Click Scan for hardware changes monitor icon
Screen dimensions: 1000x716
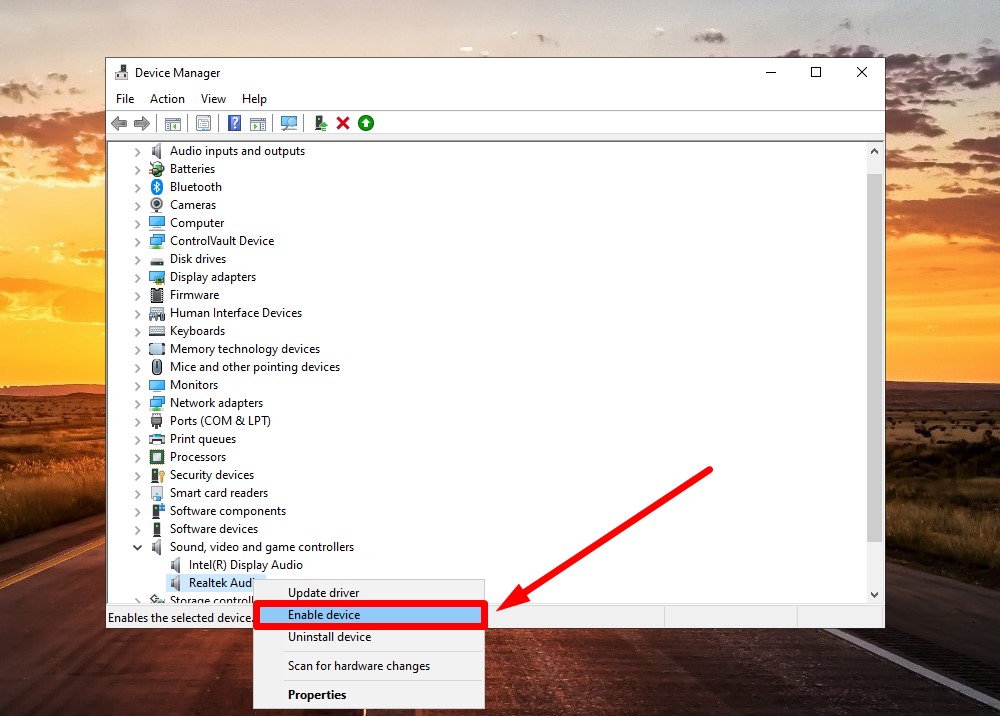pos(289,123)
